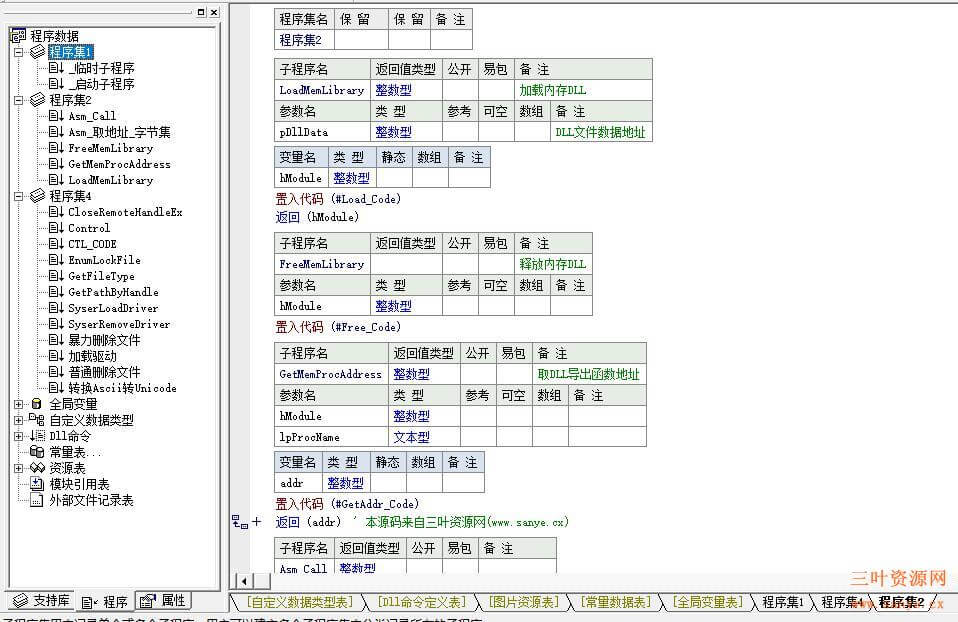
Task: Click the 模块引用表 icon
Action: [37, 484]
